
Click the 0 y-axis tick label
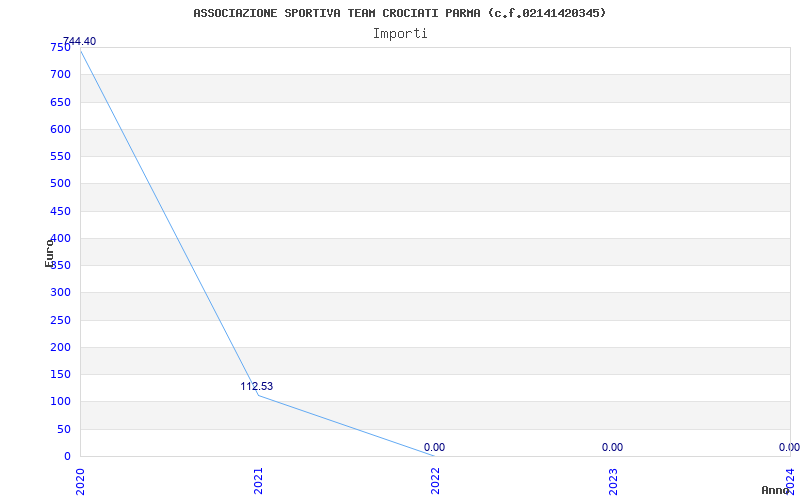(67, 457)
